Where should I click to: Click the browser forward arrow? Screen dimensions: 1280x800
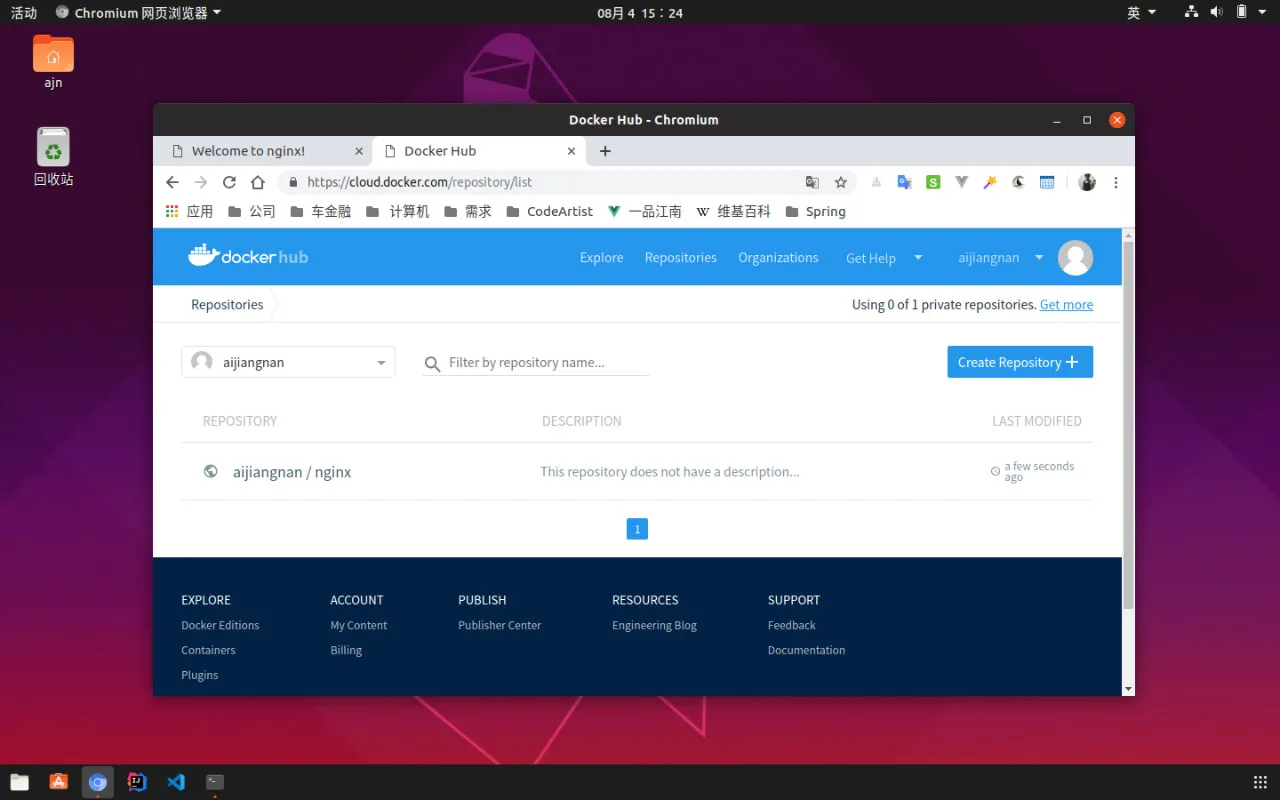201,182
